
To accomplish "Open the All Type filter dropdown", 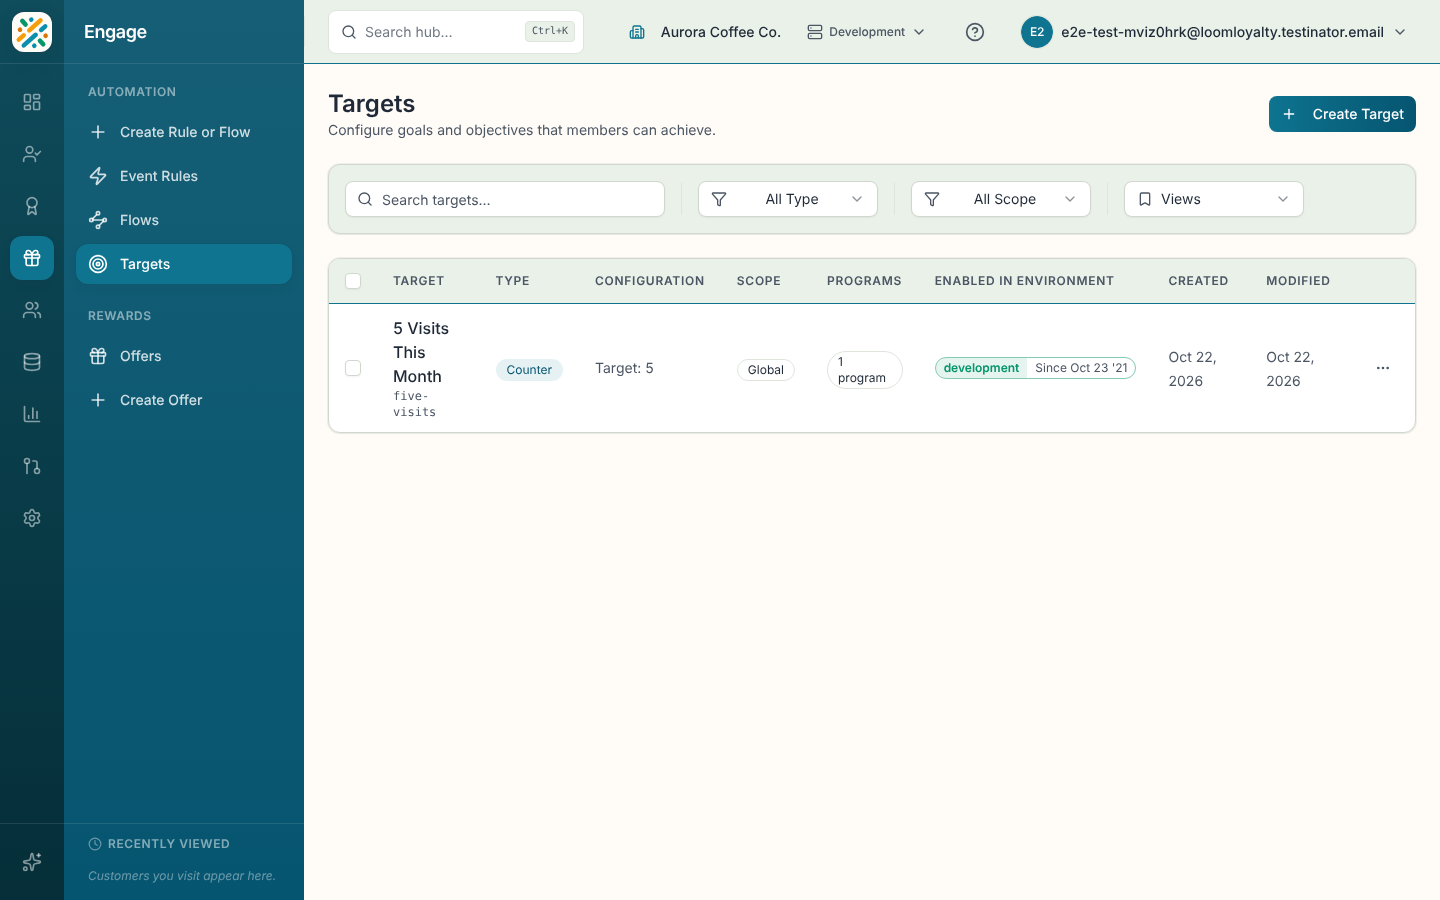I will (788, 199).
